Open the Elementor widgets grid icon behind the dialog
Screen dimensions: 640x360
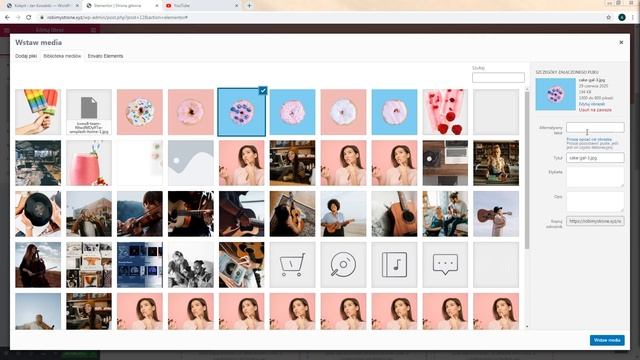(x=93, y=30)
